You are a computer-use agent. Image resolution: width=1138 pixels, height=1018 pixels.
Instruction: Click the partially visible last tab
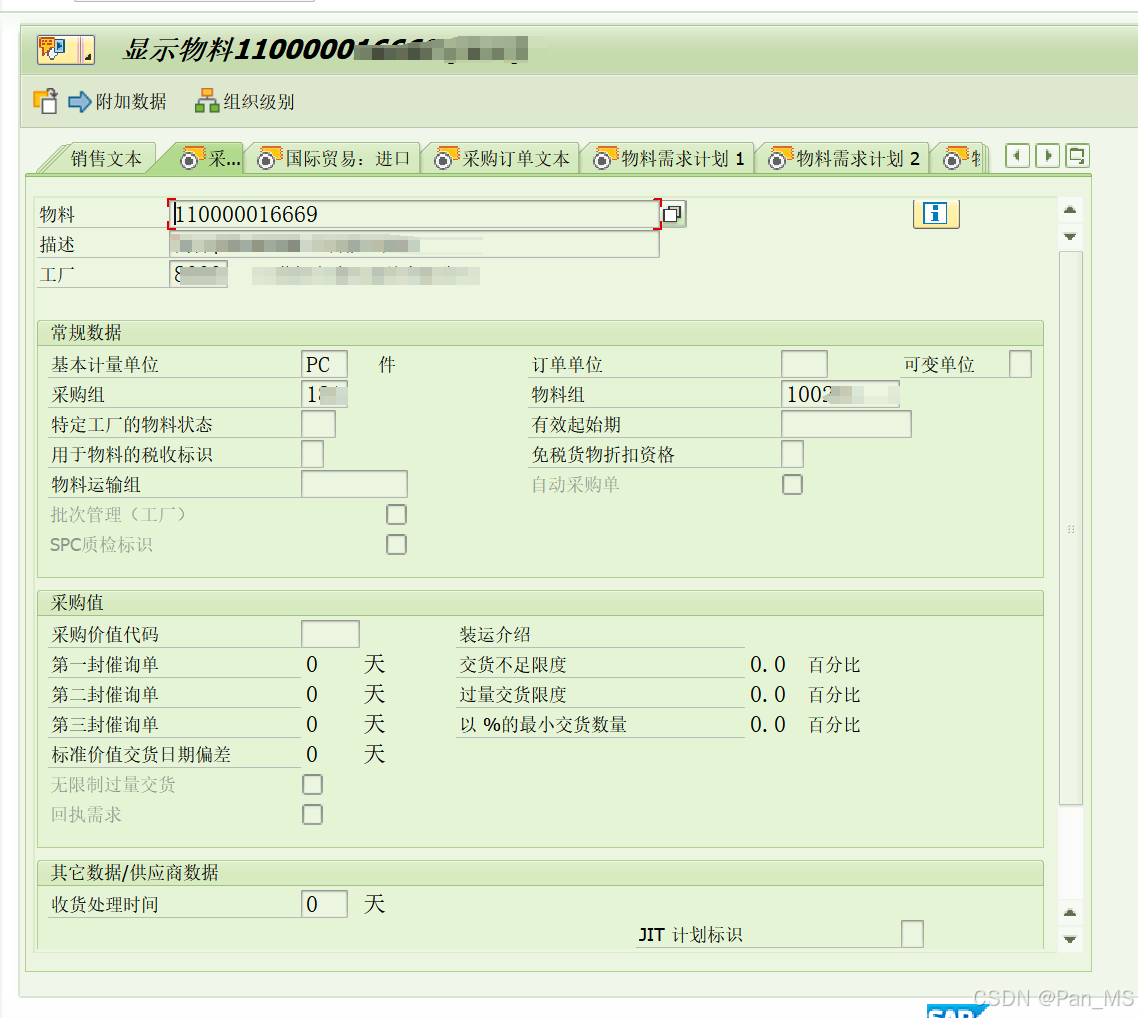pos(962,158)
